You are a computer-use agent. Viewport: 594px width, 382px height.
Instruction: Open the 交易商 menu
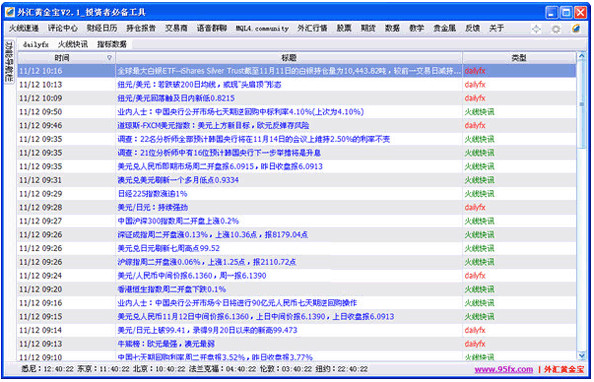(x=176, y=28)
